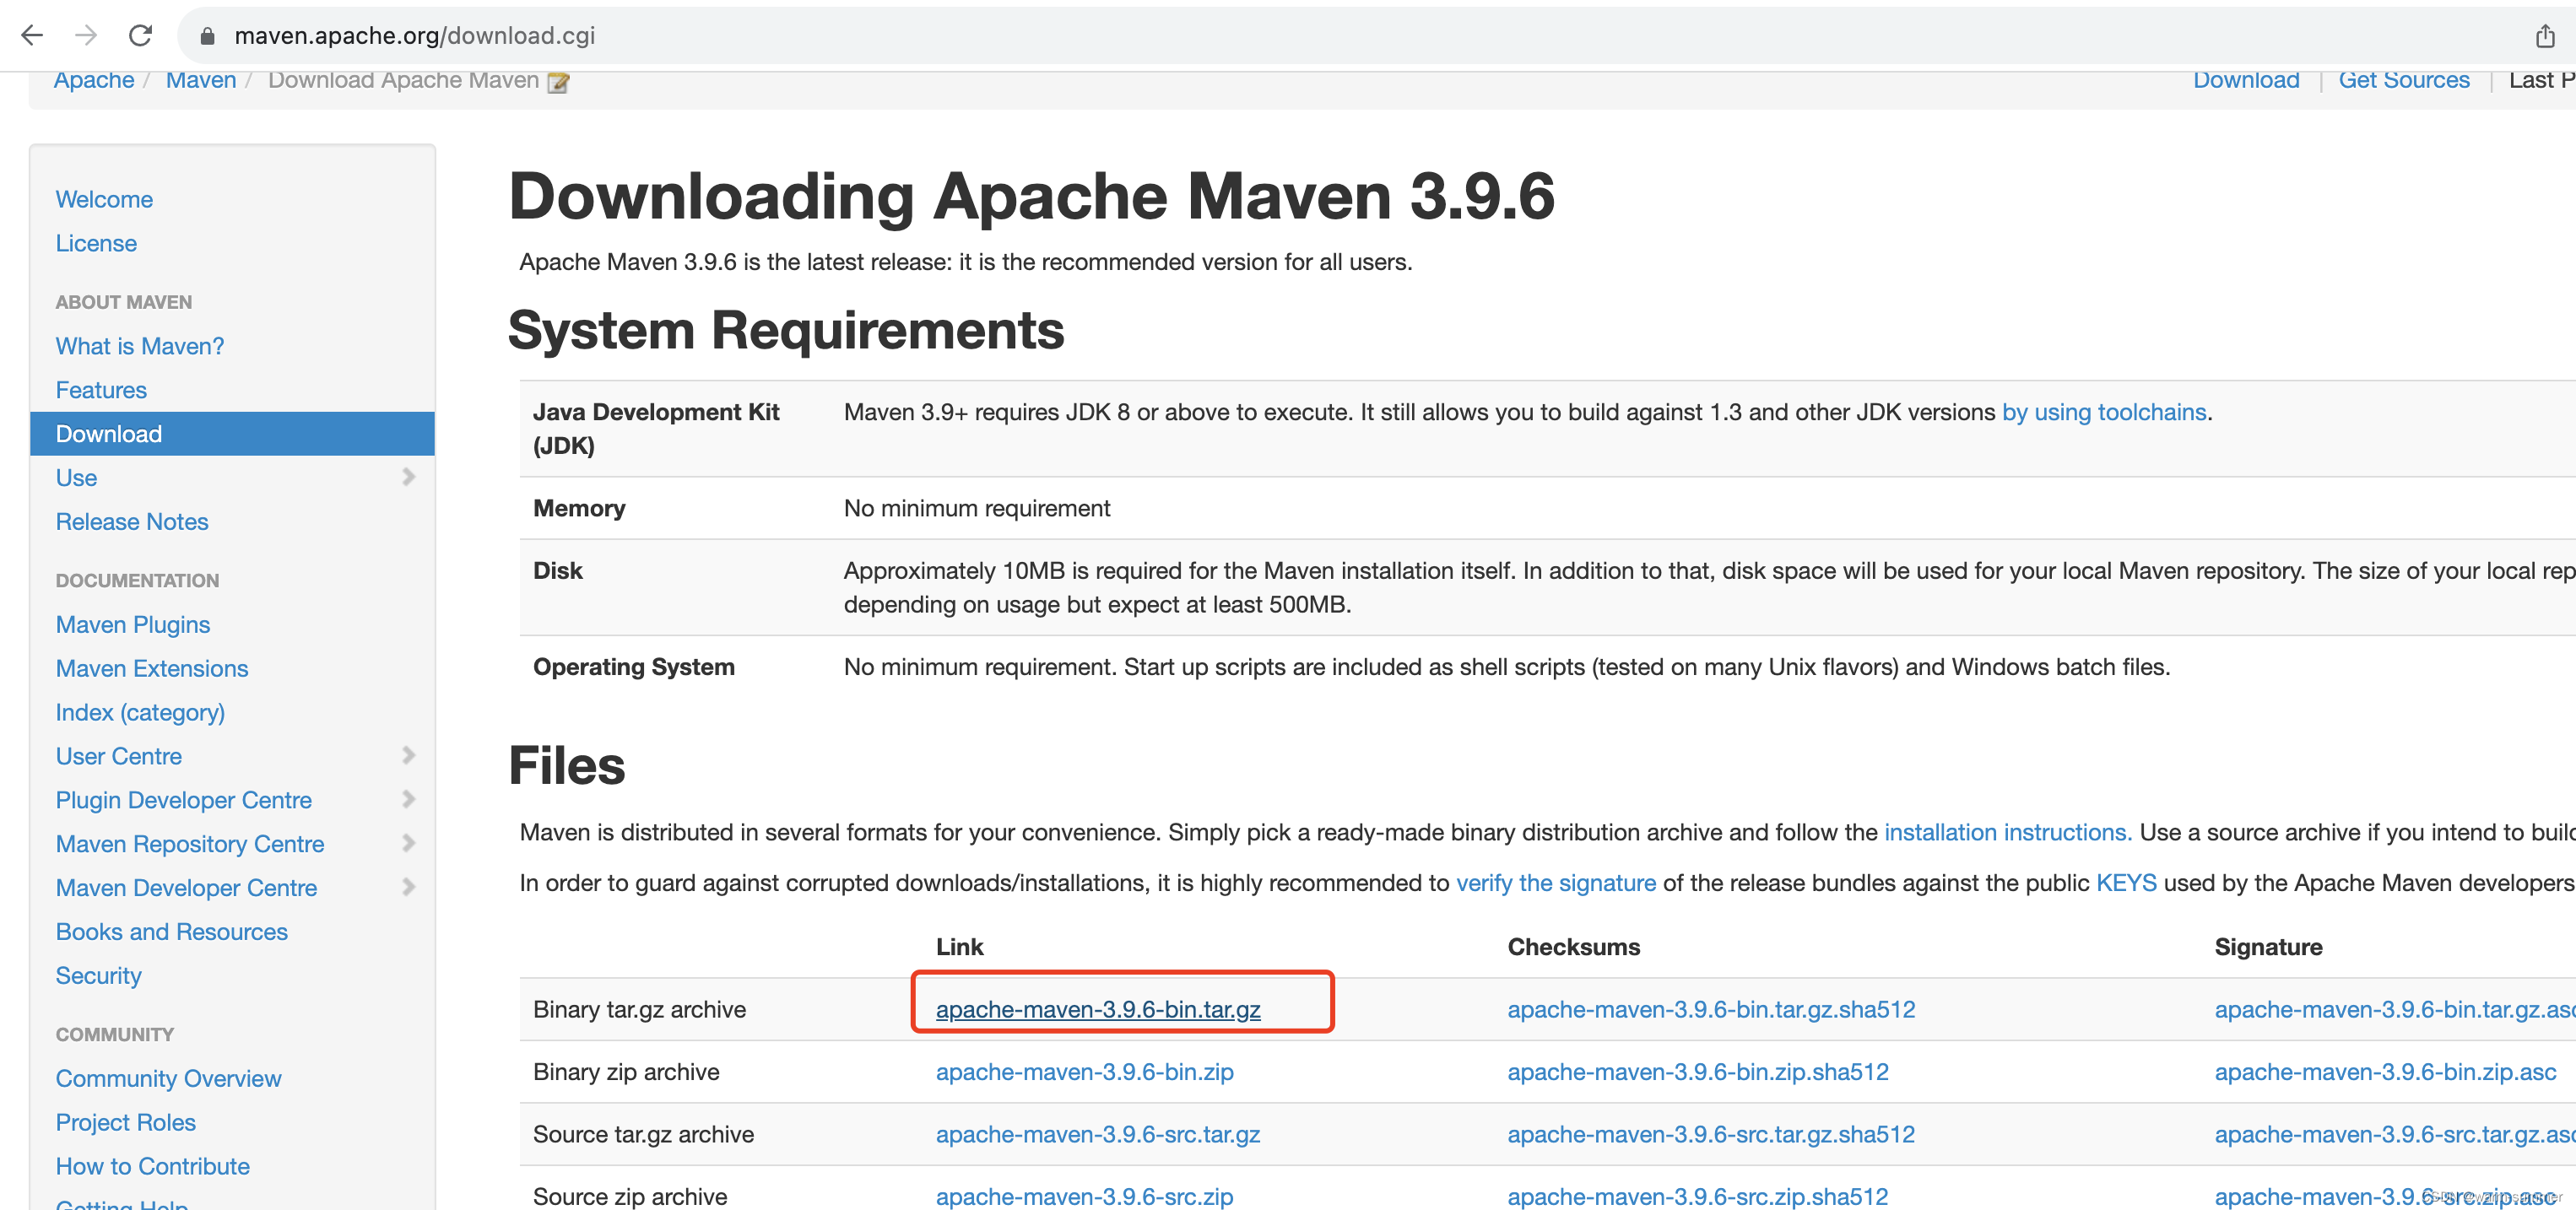2576x1210 pixels.
Task: Expand the Maven Developer Centre chevron
Action: click(x=408, y=887)
